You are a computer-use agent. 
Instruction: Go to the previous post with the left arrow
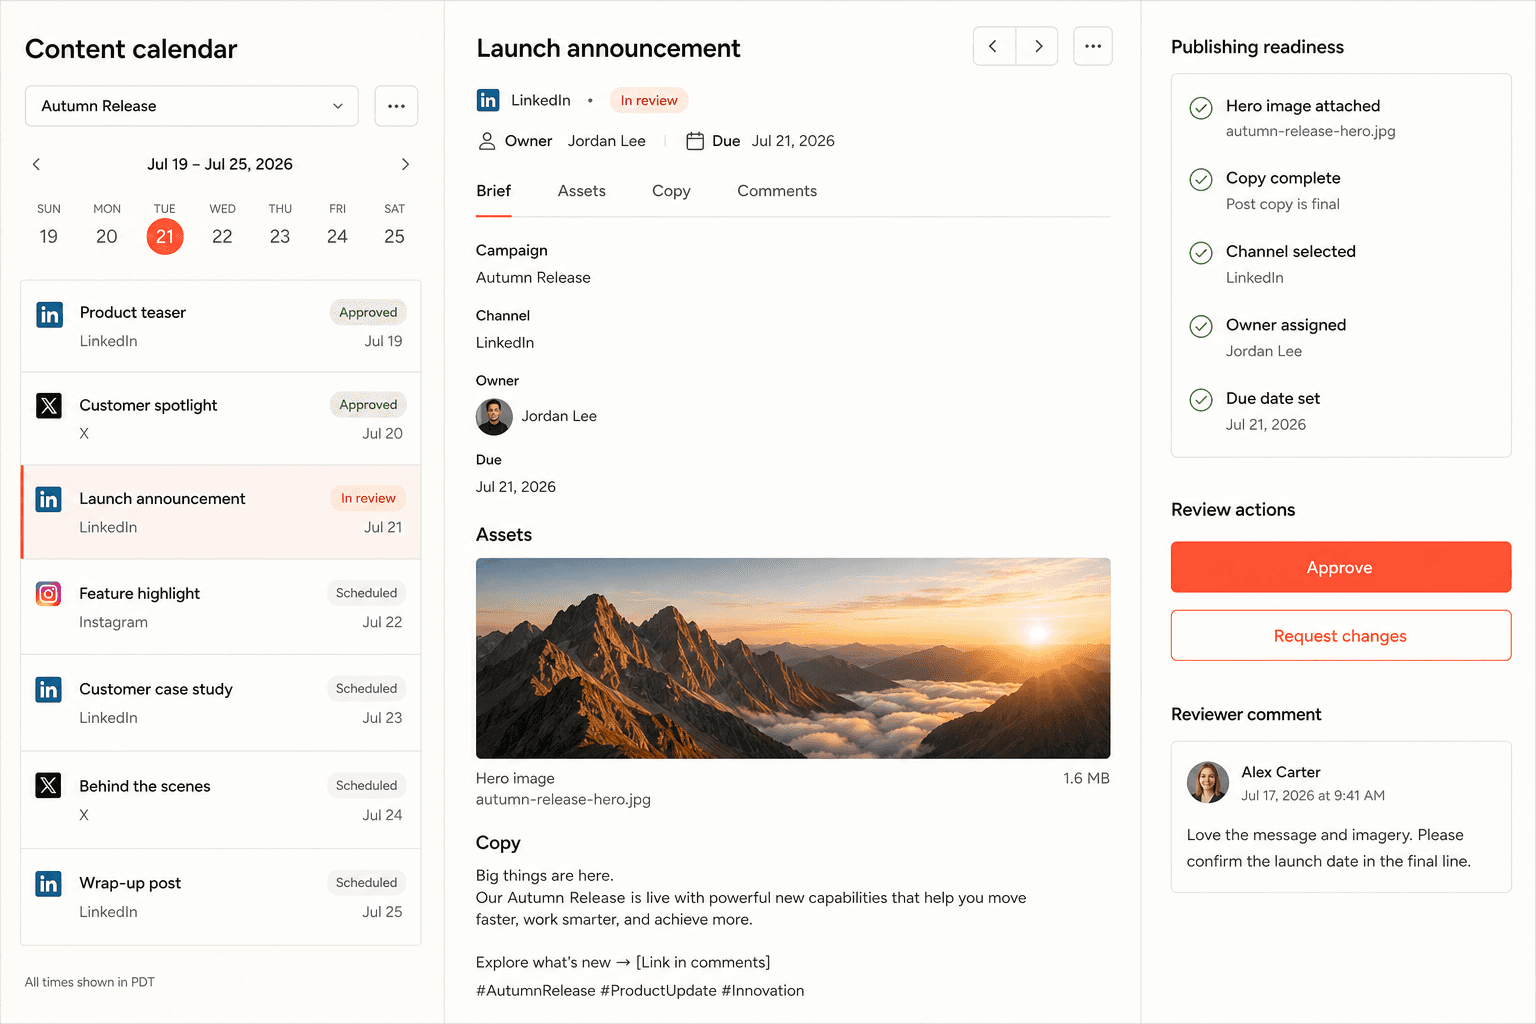[x=994, y=46]
